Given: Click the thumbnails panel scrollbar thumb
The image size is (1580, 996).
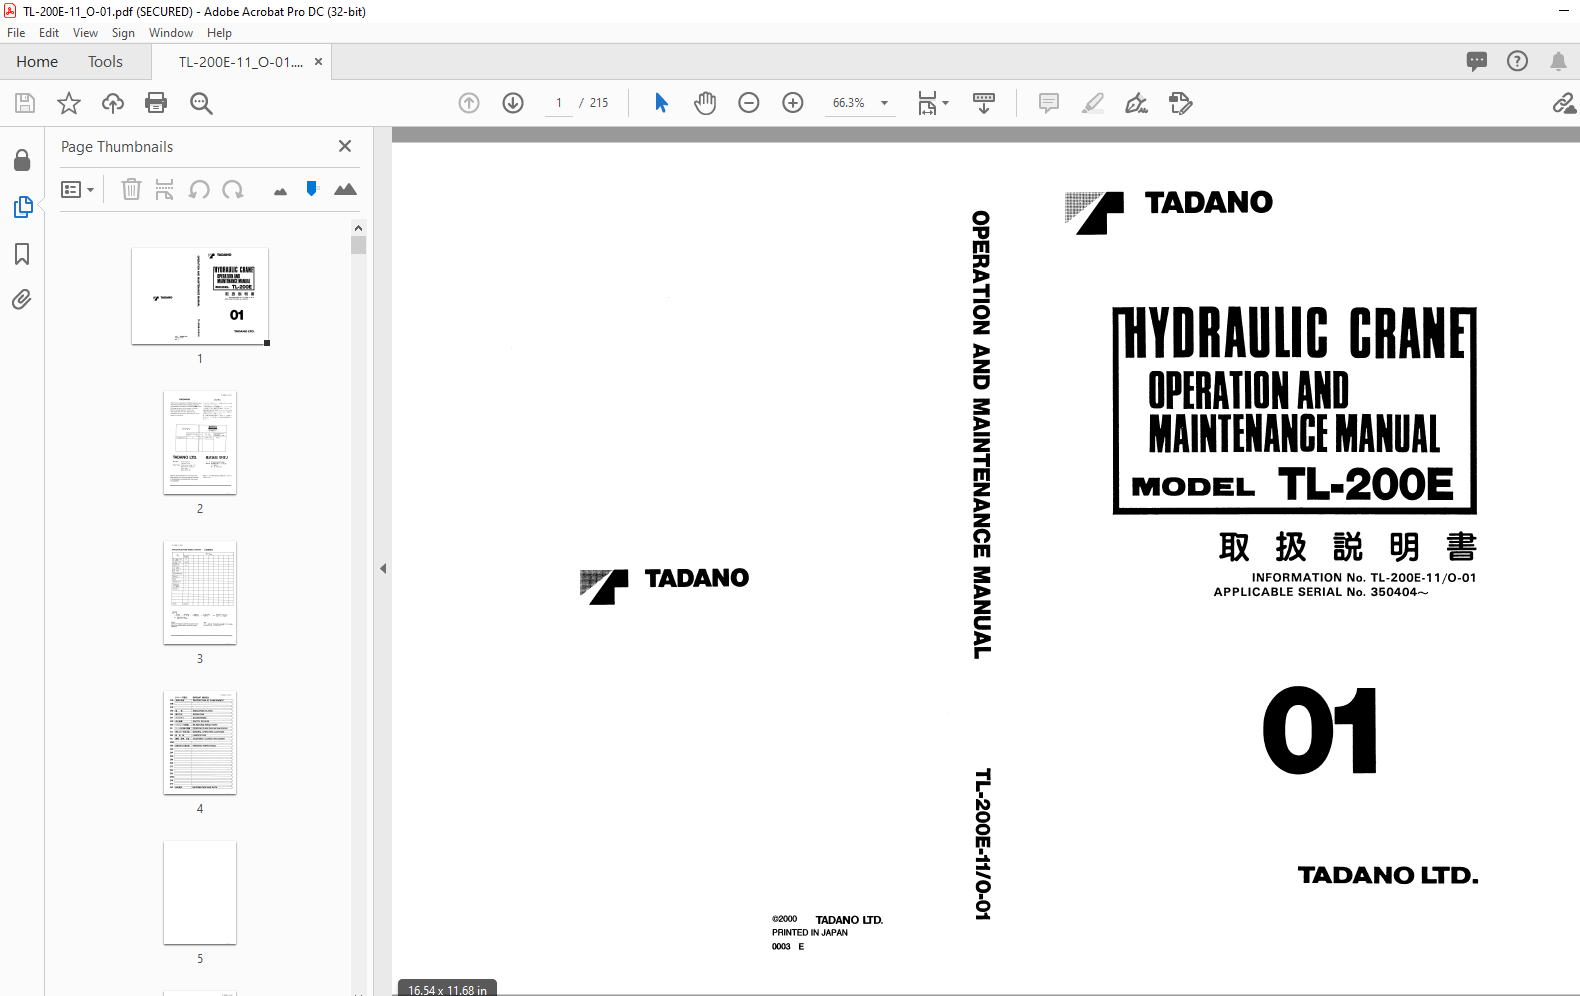Looking at the screenshot, I should click(358, 245).
